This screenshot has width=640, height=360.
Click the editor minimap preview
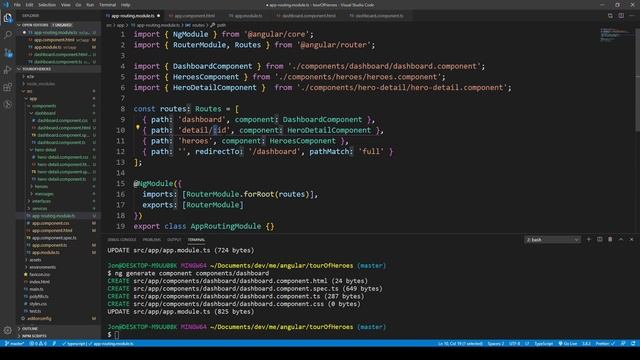[616, 35]
